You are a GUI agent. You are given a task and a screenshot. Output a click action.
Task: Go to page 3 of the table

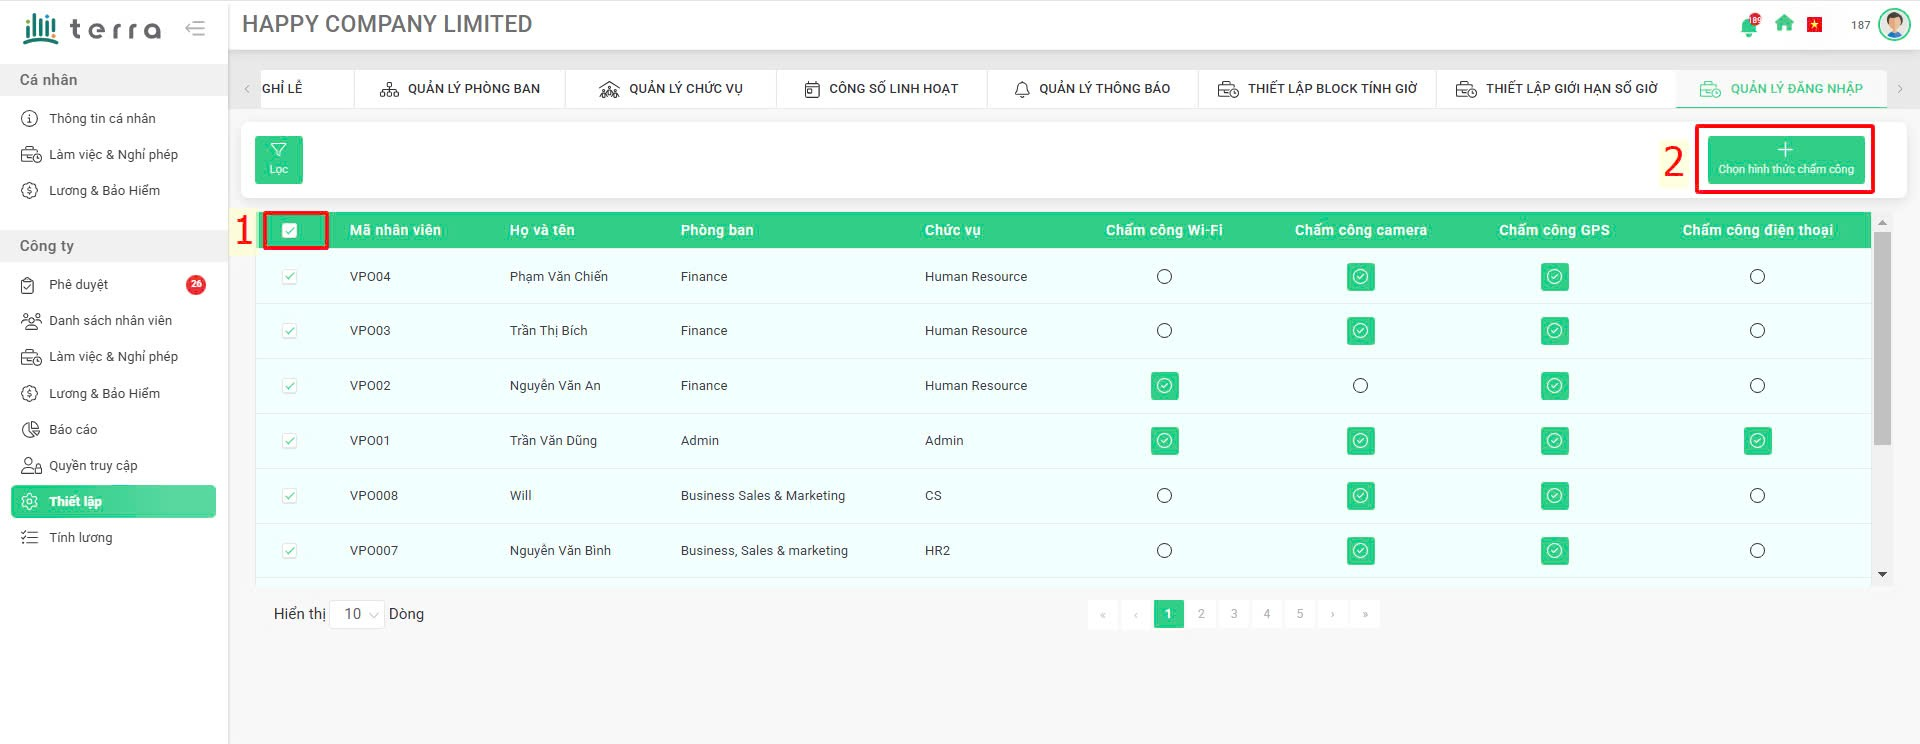point(1234,614)
